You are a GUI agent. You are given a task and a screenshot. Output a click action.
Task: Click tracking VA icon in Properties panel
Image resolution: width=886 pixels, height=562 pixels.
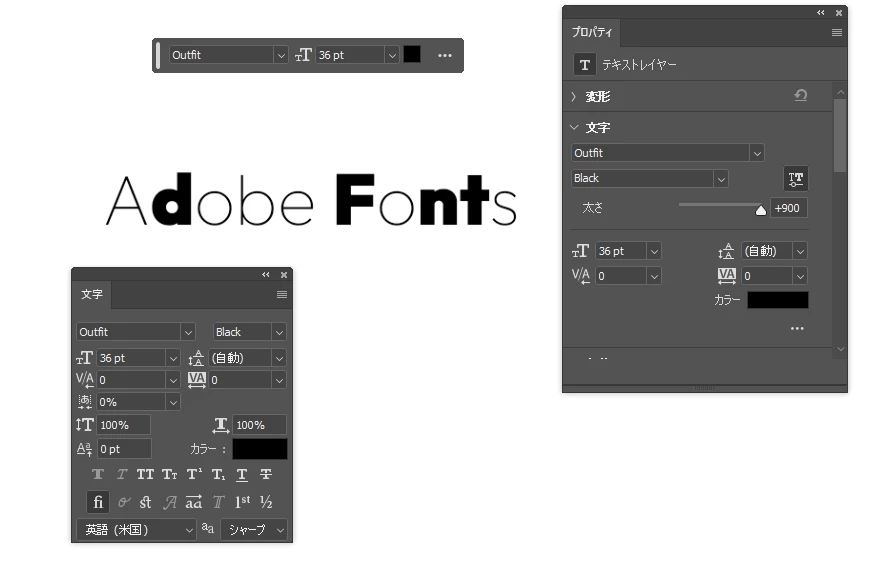[726, 276]
